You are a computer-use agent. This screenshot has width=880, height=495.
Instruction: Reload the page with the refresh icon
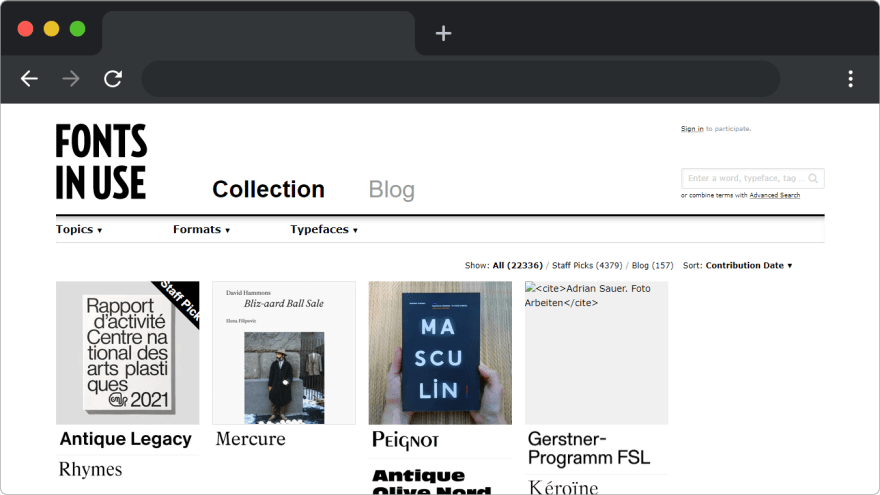113,79
